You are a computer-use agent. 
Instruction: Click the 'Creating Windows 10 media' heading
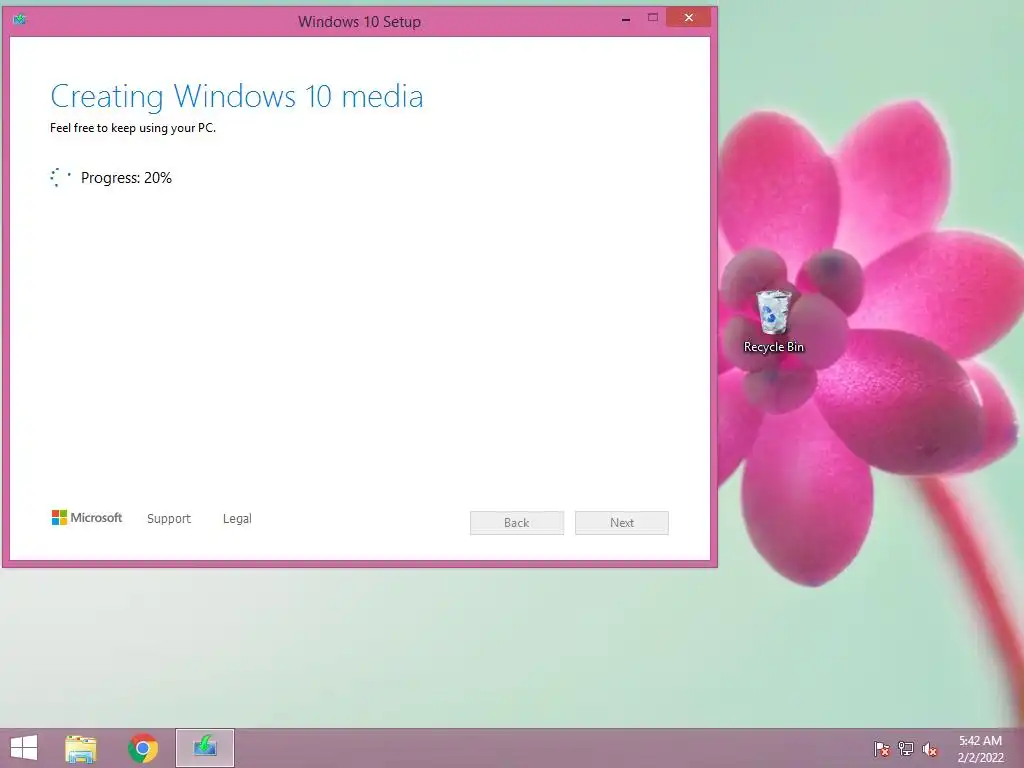click(237, 97)
